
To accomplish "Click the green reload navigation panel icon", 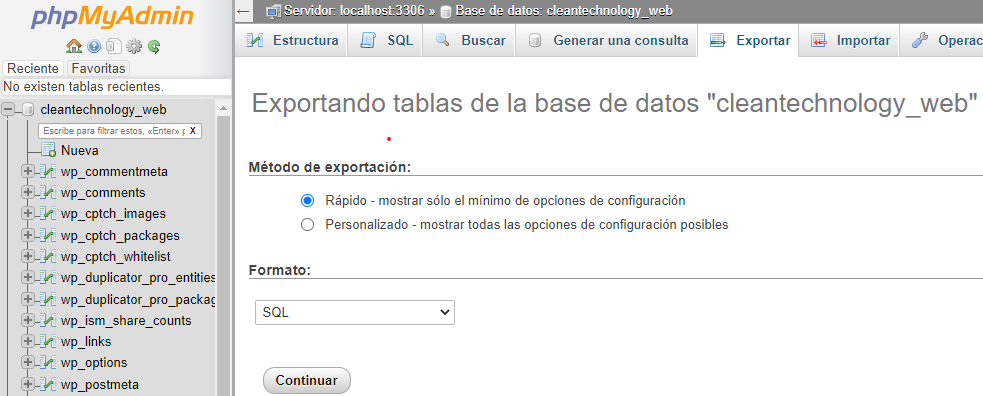I will pyautogui.click(x=154, y=46).
